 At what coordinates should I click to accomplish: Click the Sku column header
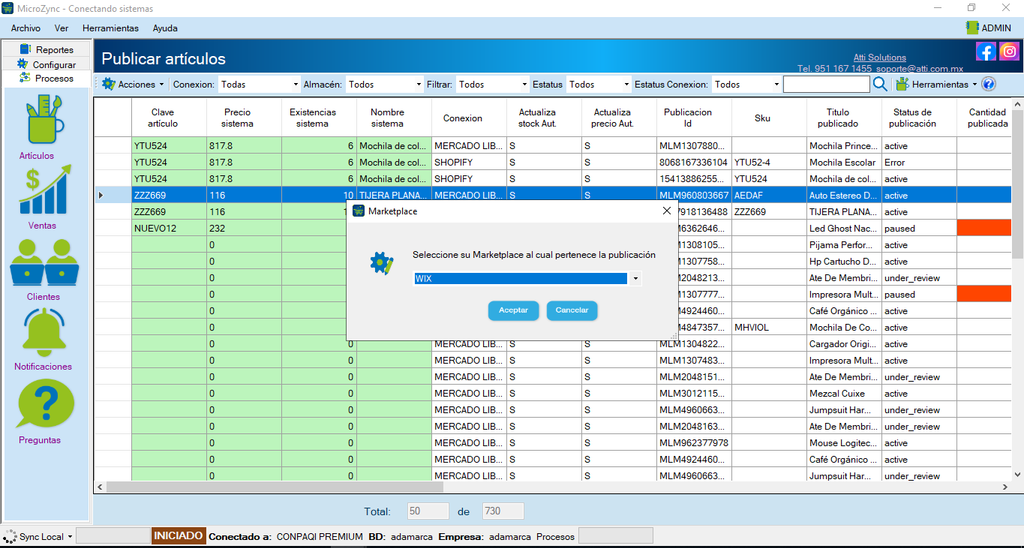tap(769, 118)
